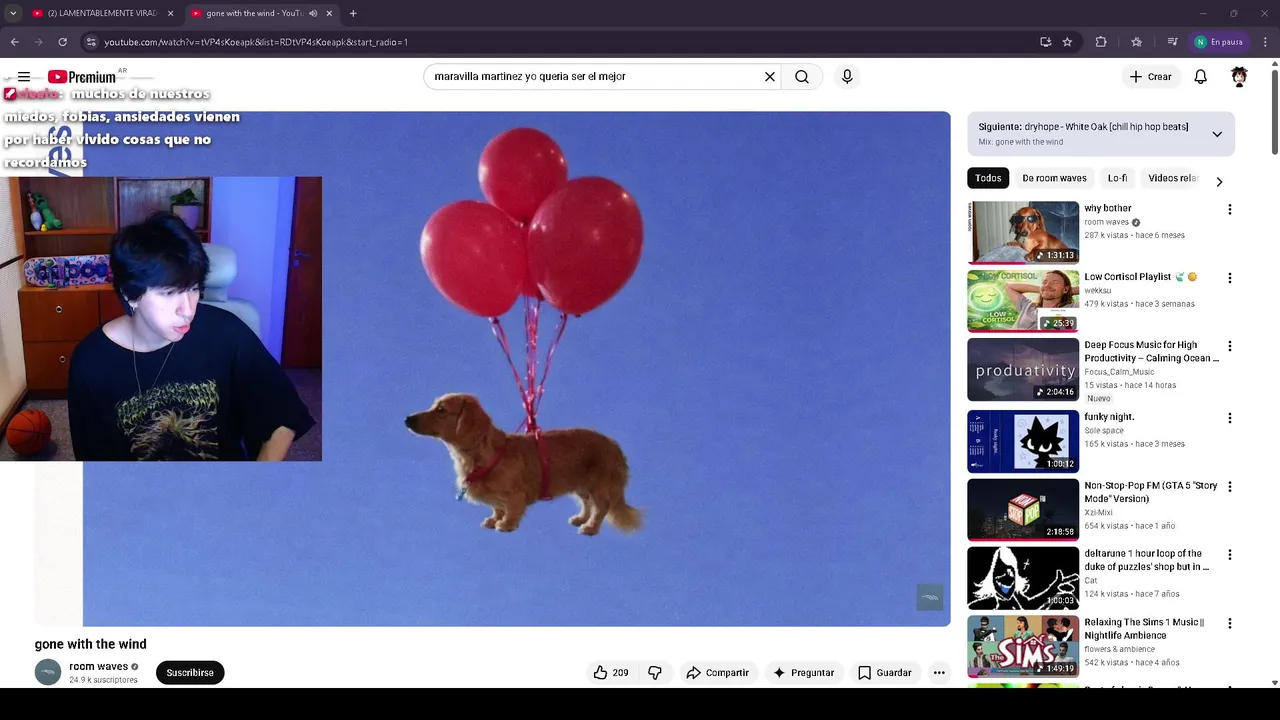Open the Chrome three-dot menu
This screenshot has height=720, width=1280.
coord(1266,42)
